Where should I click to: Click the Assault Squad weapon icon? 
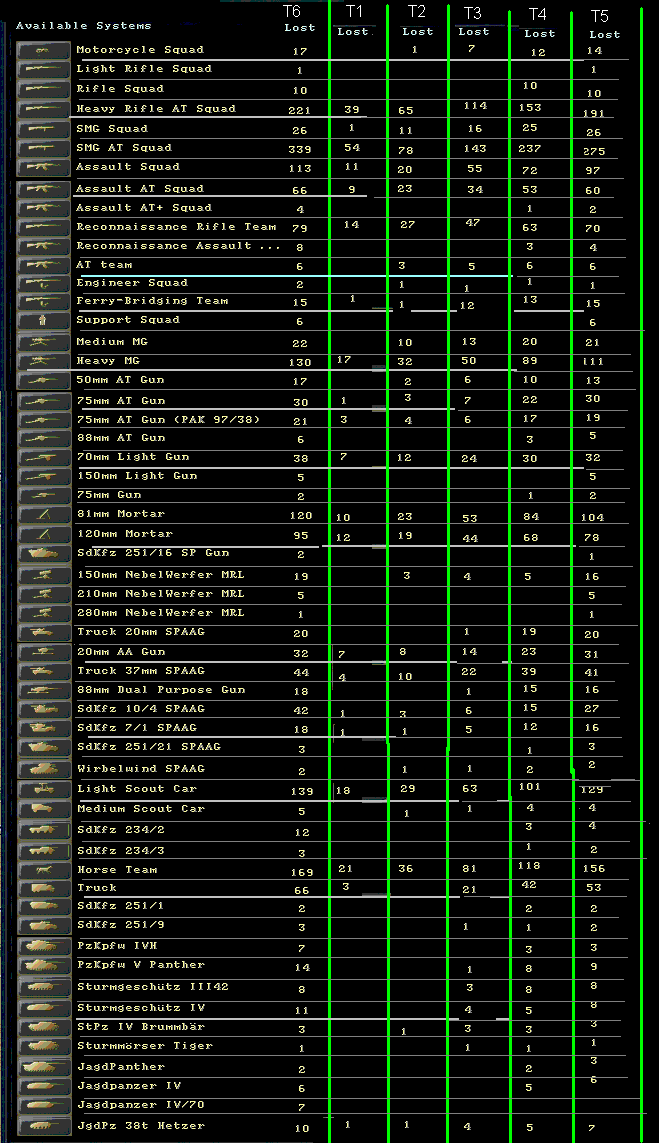(x=43, y=167)
